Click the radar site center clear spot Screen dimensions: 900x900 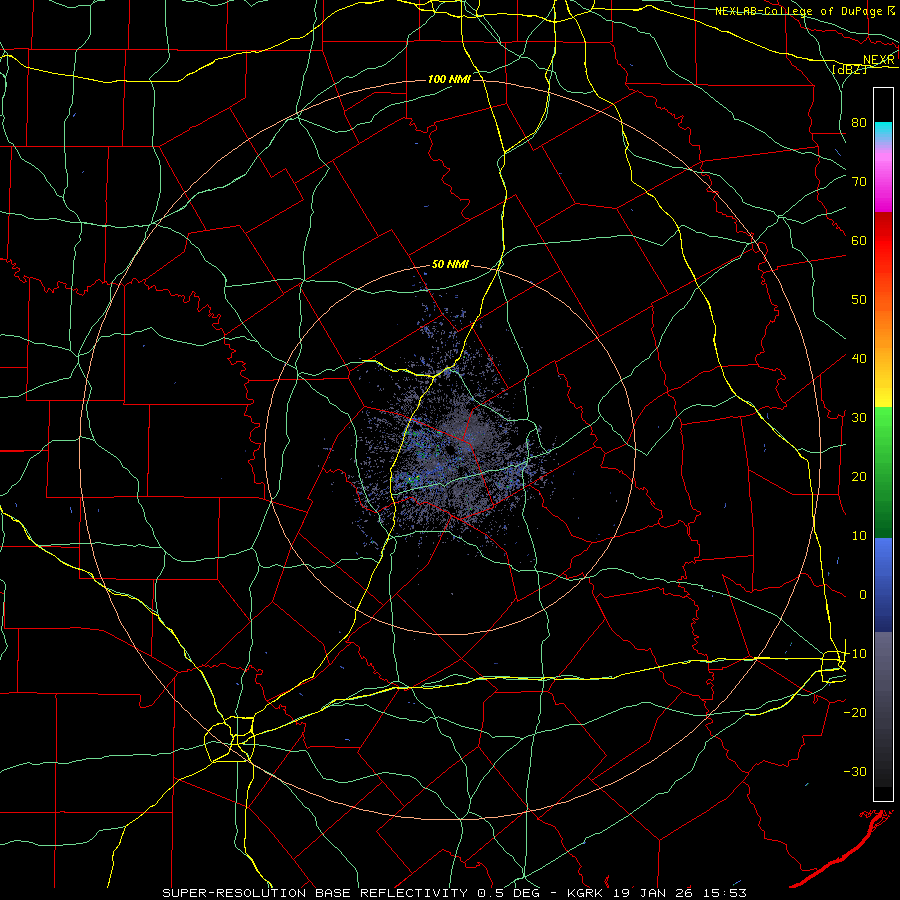coord(451,449)
